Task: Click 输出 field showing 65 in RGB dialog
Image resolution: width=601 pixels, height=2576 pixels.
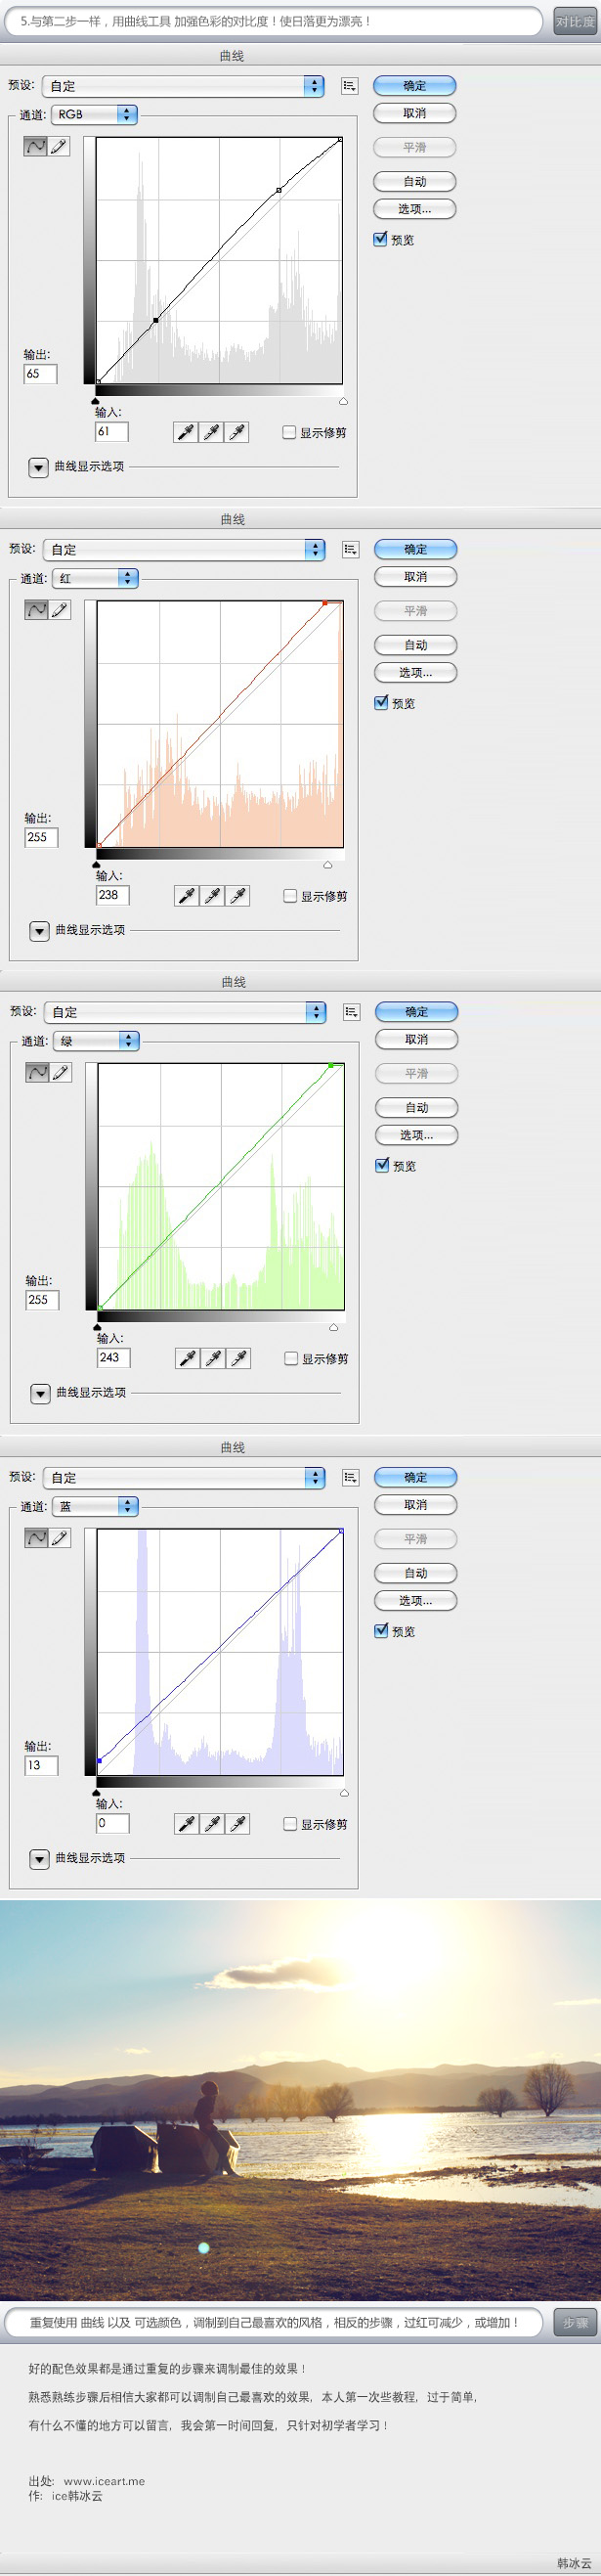Action: [40, 374]
